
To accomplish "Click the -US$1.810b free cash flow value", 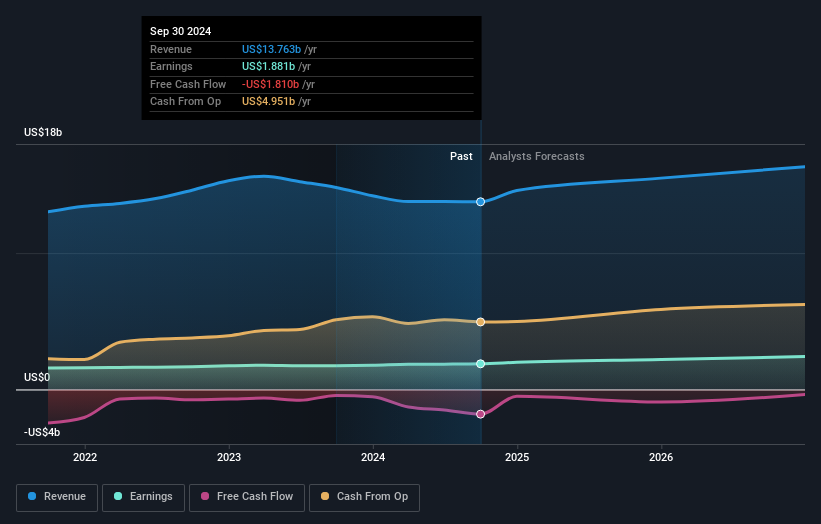I will 270,84.
